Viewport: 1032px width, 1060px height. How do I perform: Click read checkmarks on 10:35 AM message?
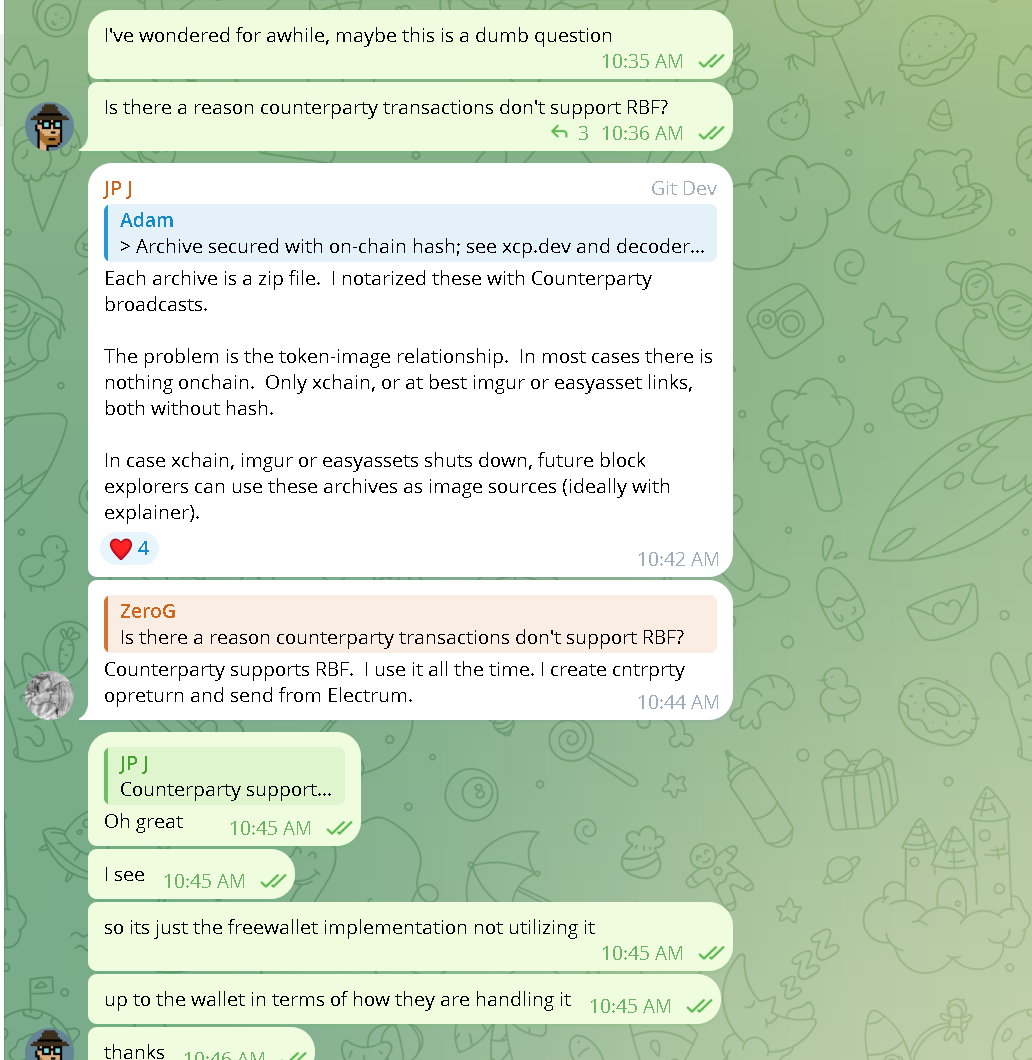tap(711, 62)
